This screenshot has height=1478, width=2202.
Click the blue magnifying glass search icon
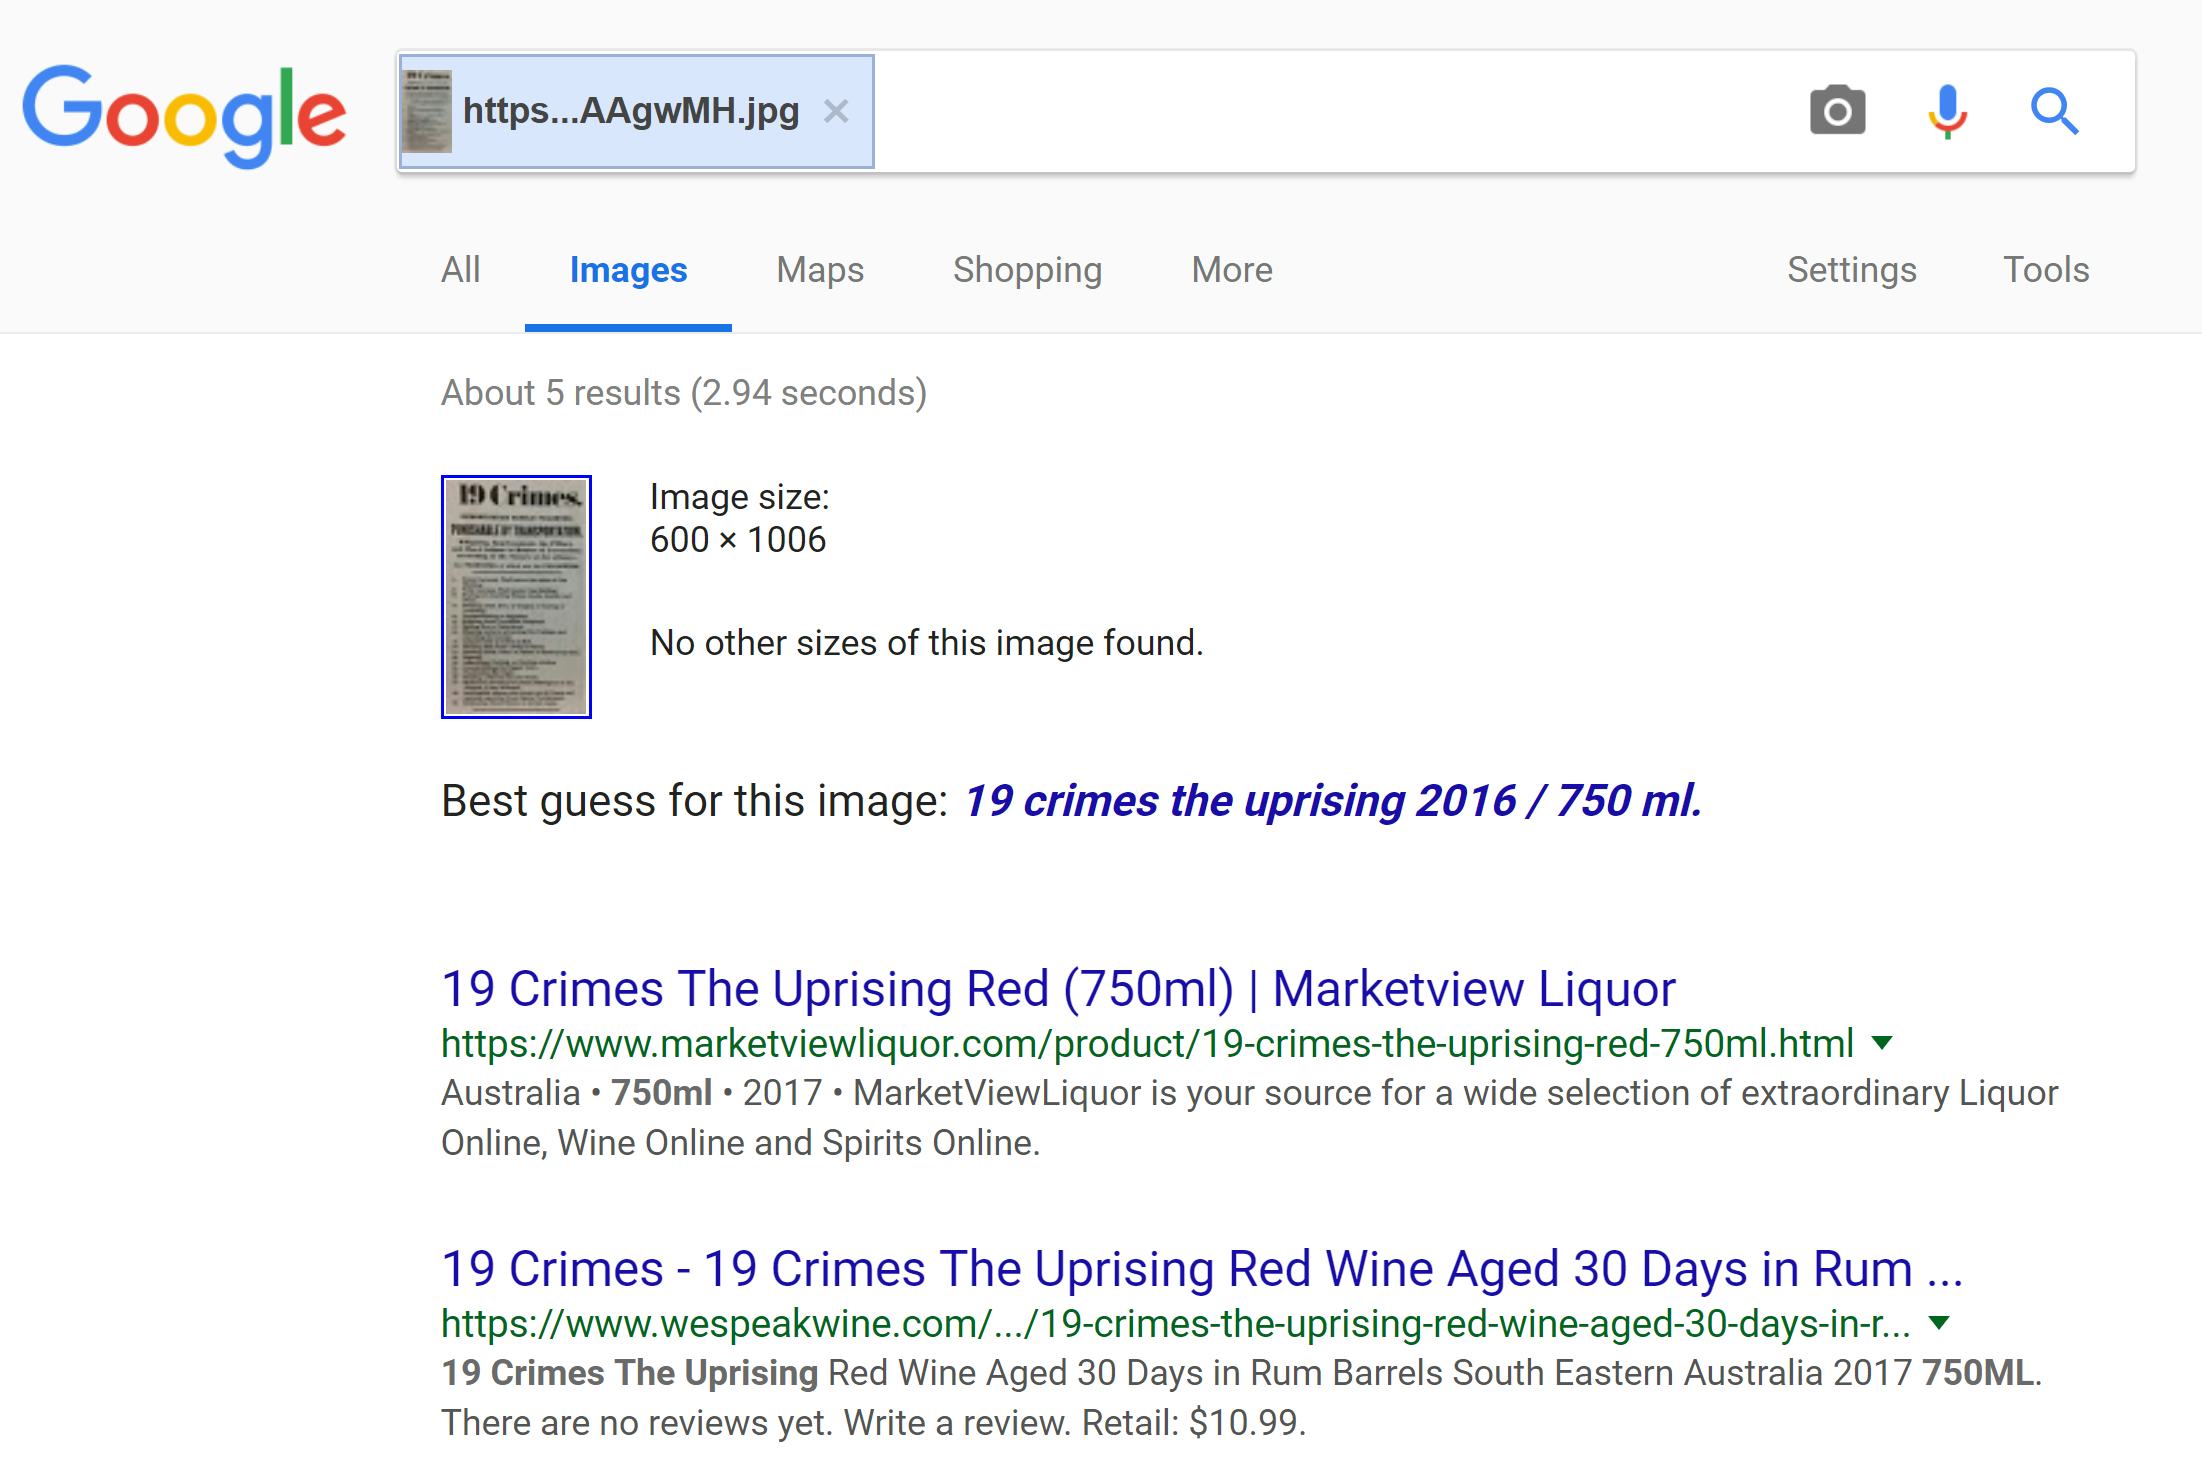(x=2054, y=110)
